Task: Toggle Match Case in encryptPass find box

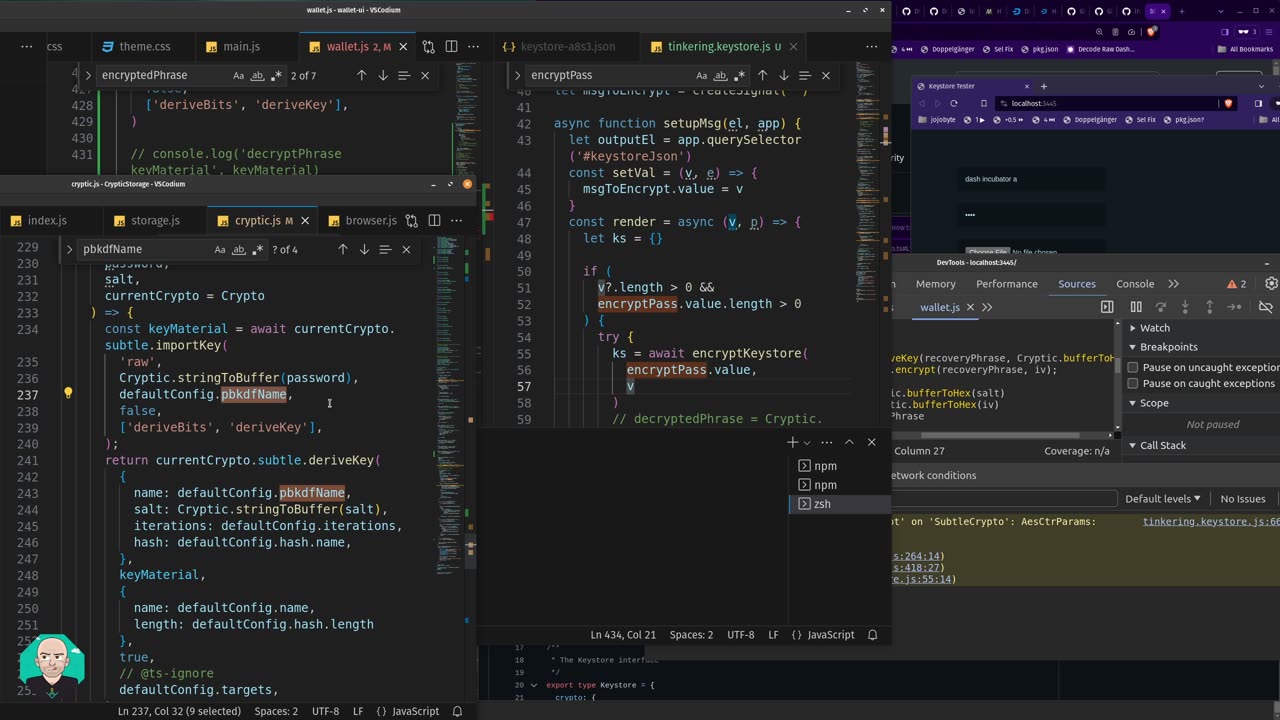Action: (702, 75)
